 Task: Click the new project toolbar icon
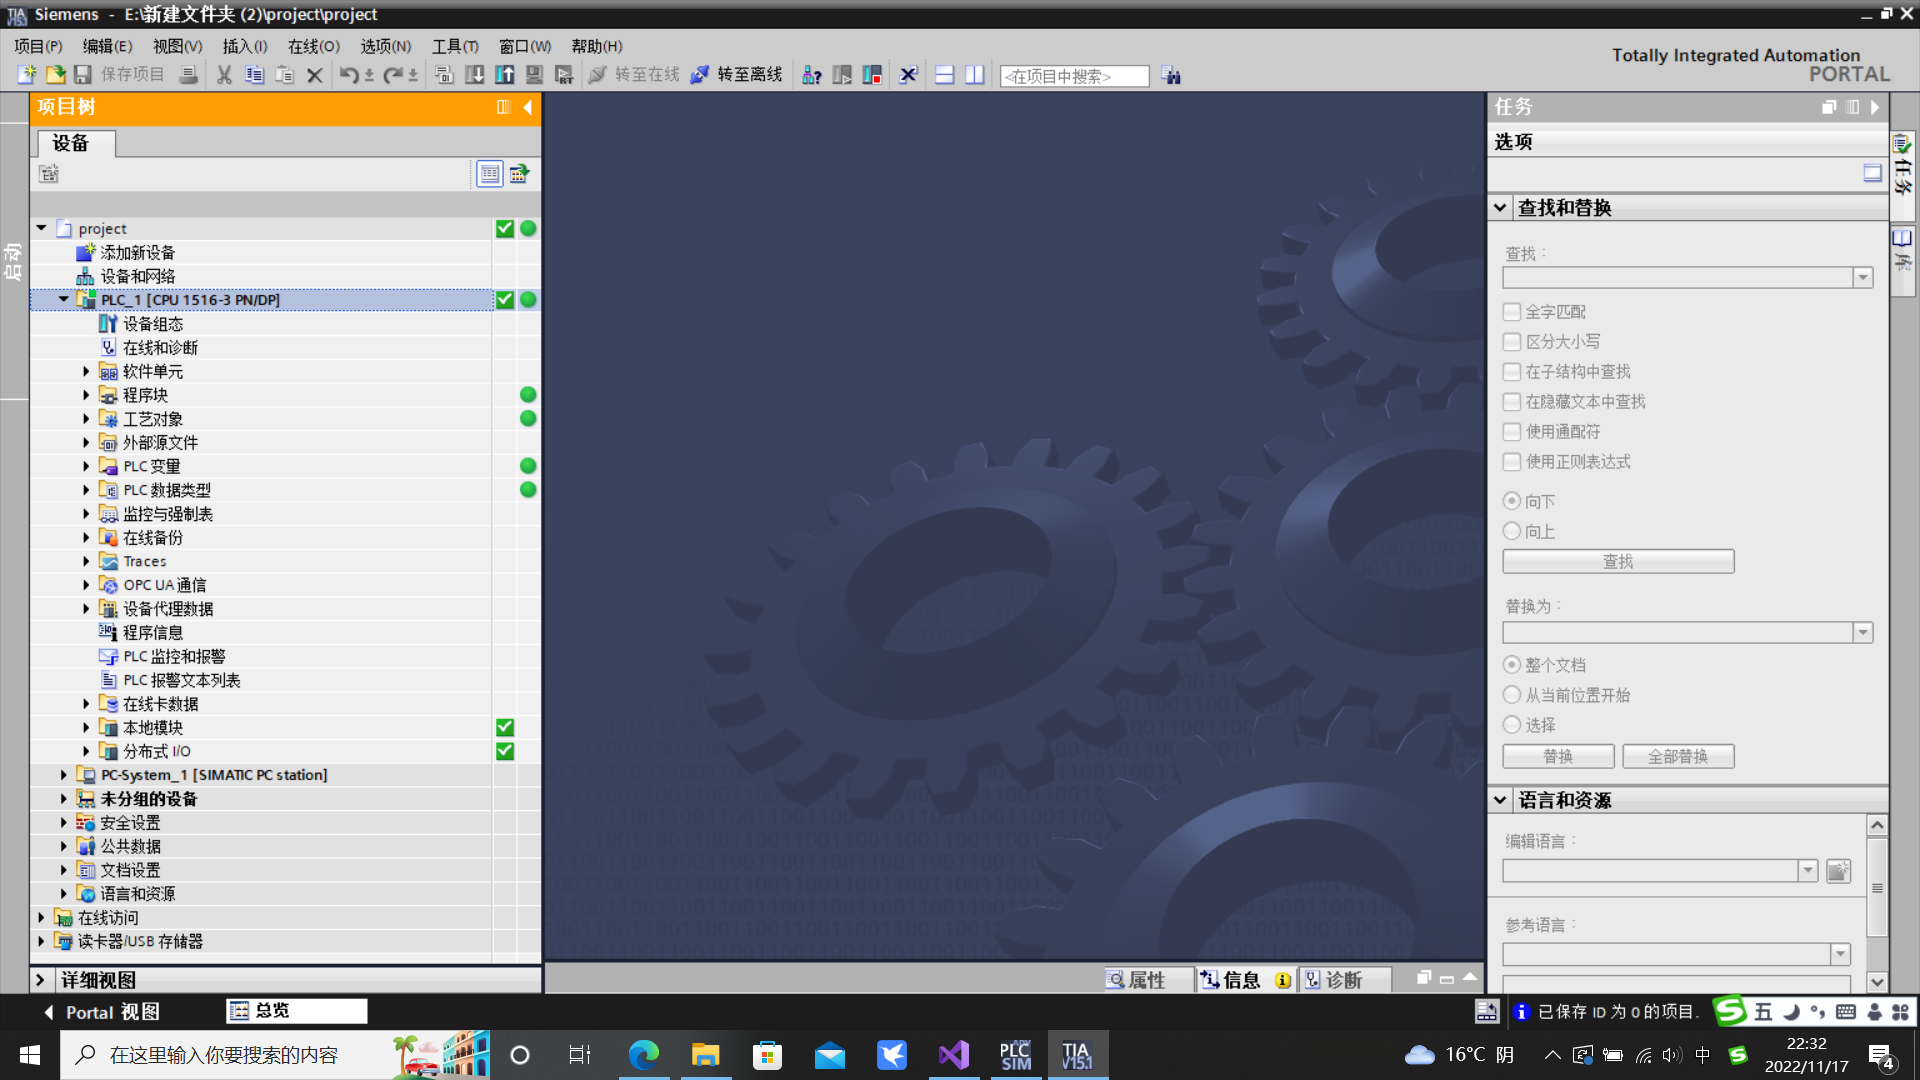tap(27, 75)
